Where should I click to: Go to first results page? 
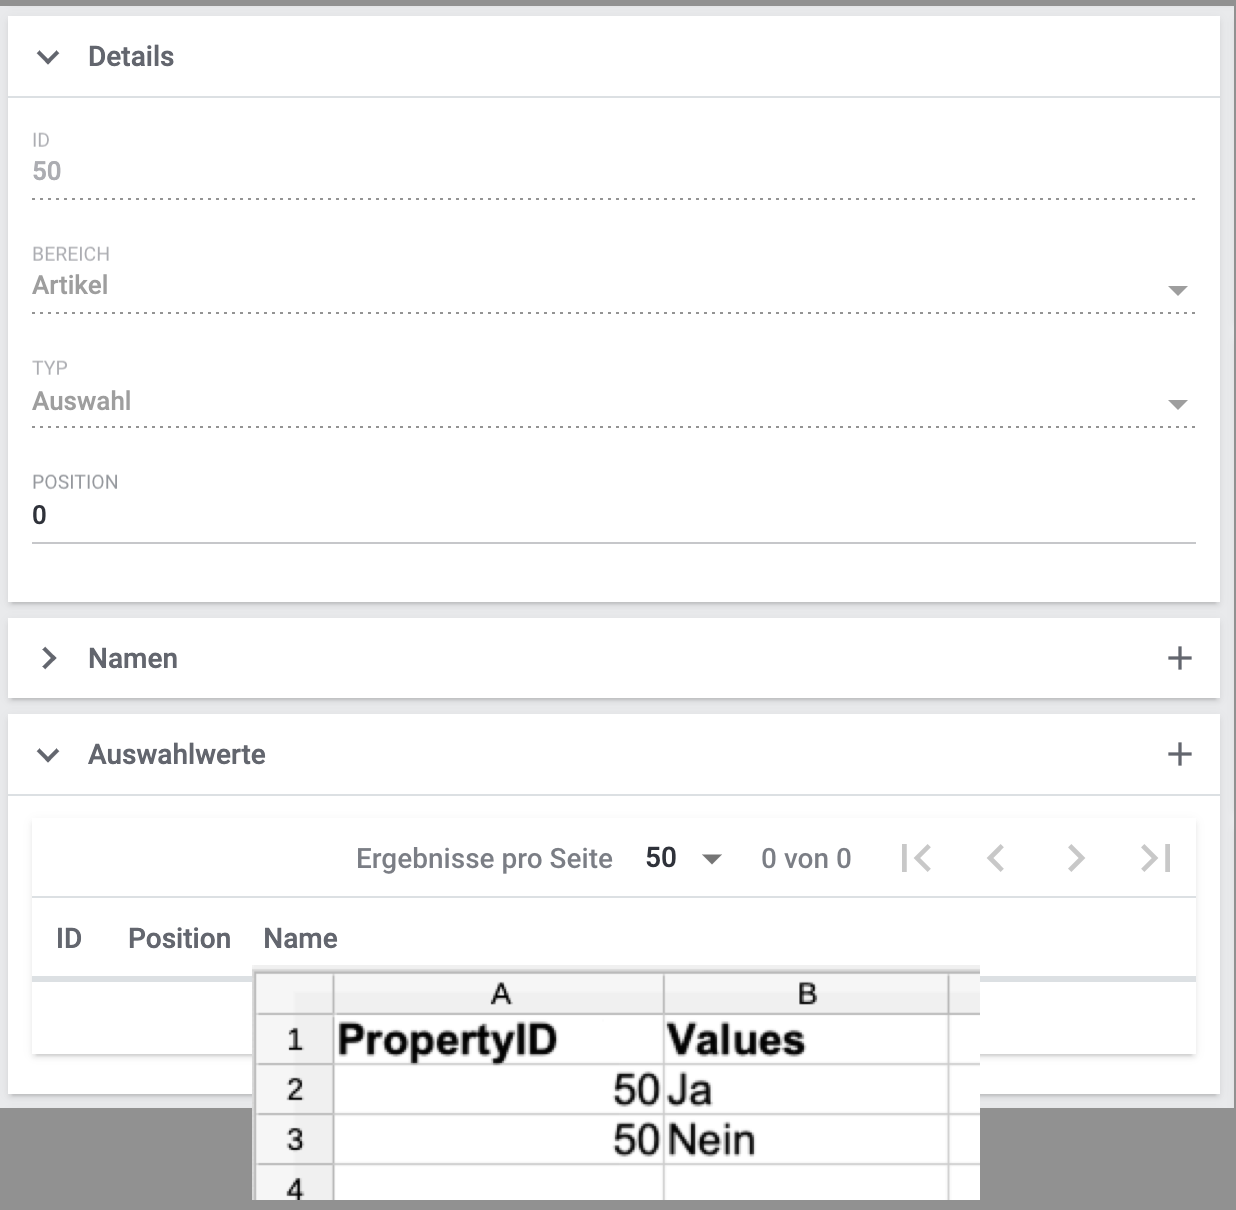point(916,858)
